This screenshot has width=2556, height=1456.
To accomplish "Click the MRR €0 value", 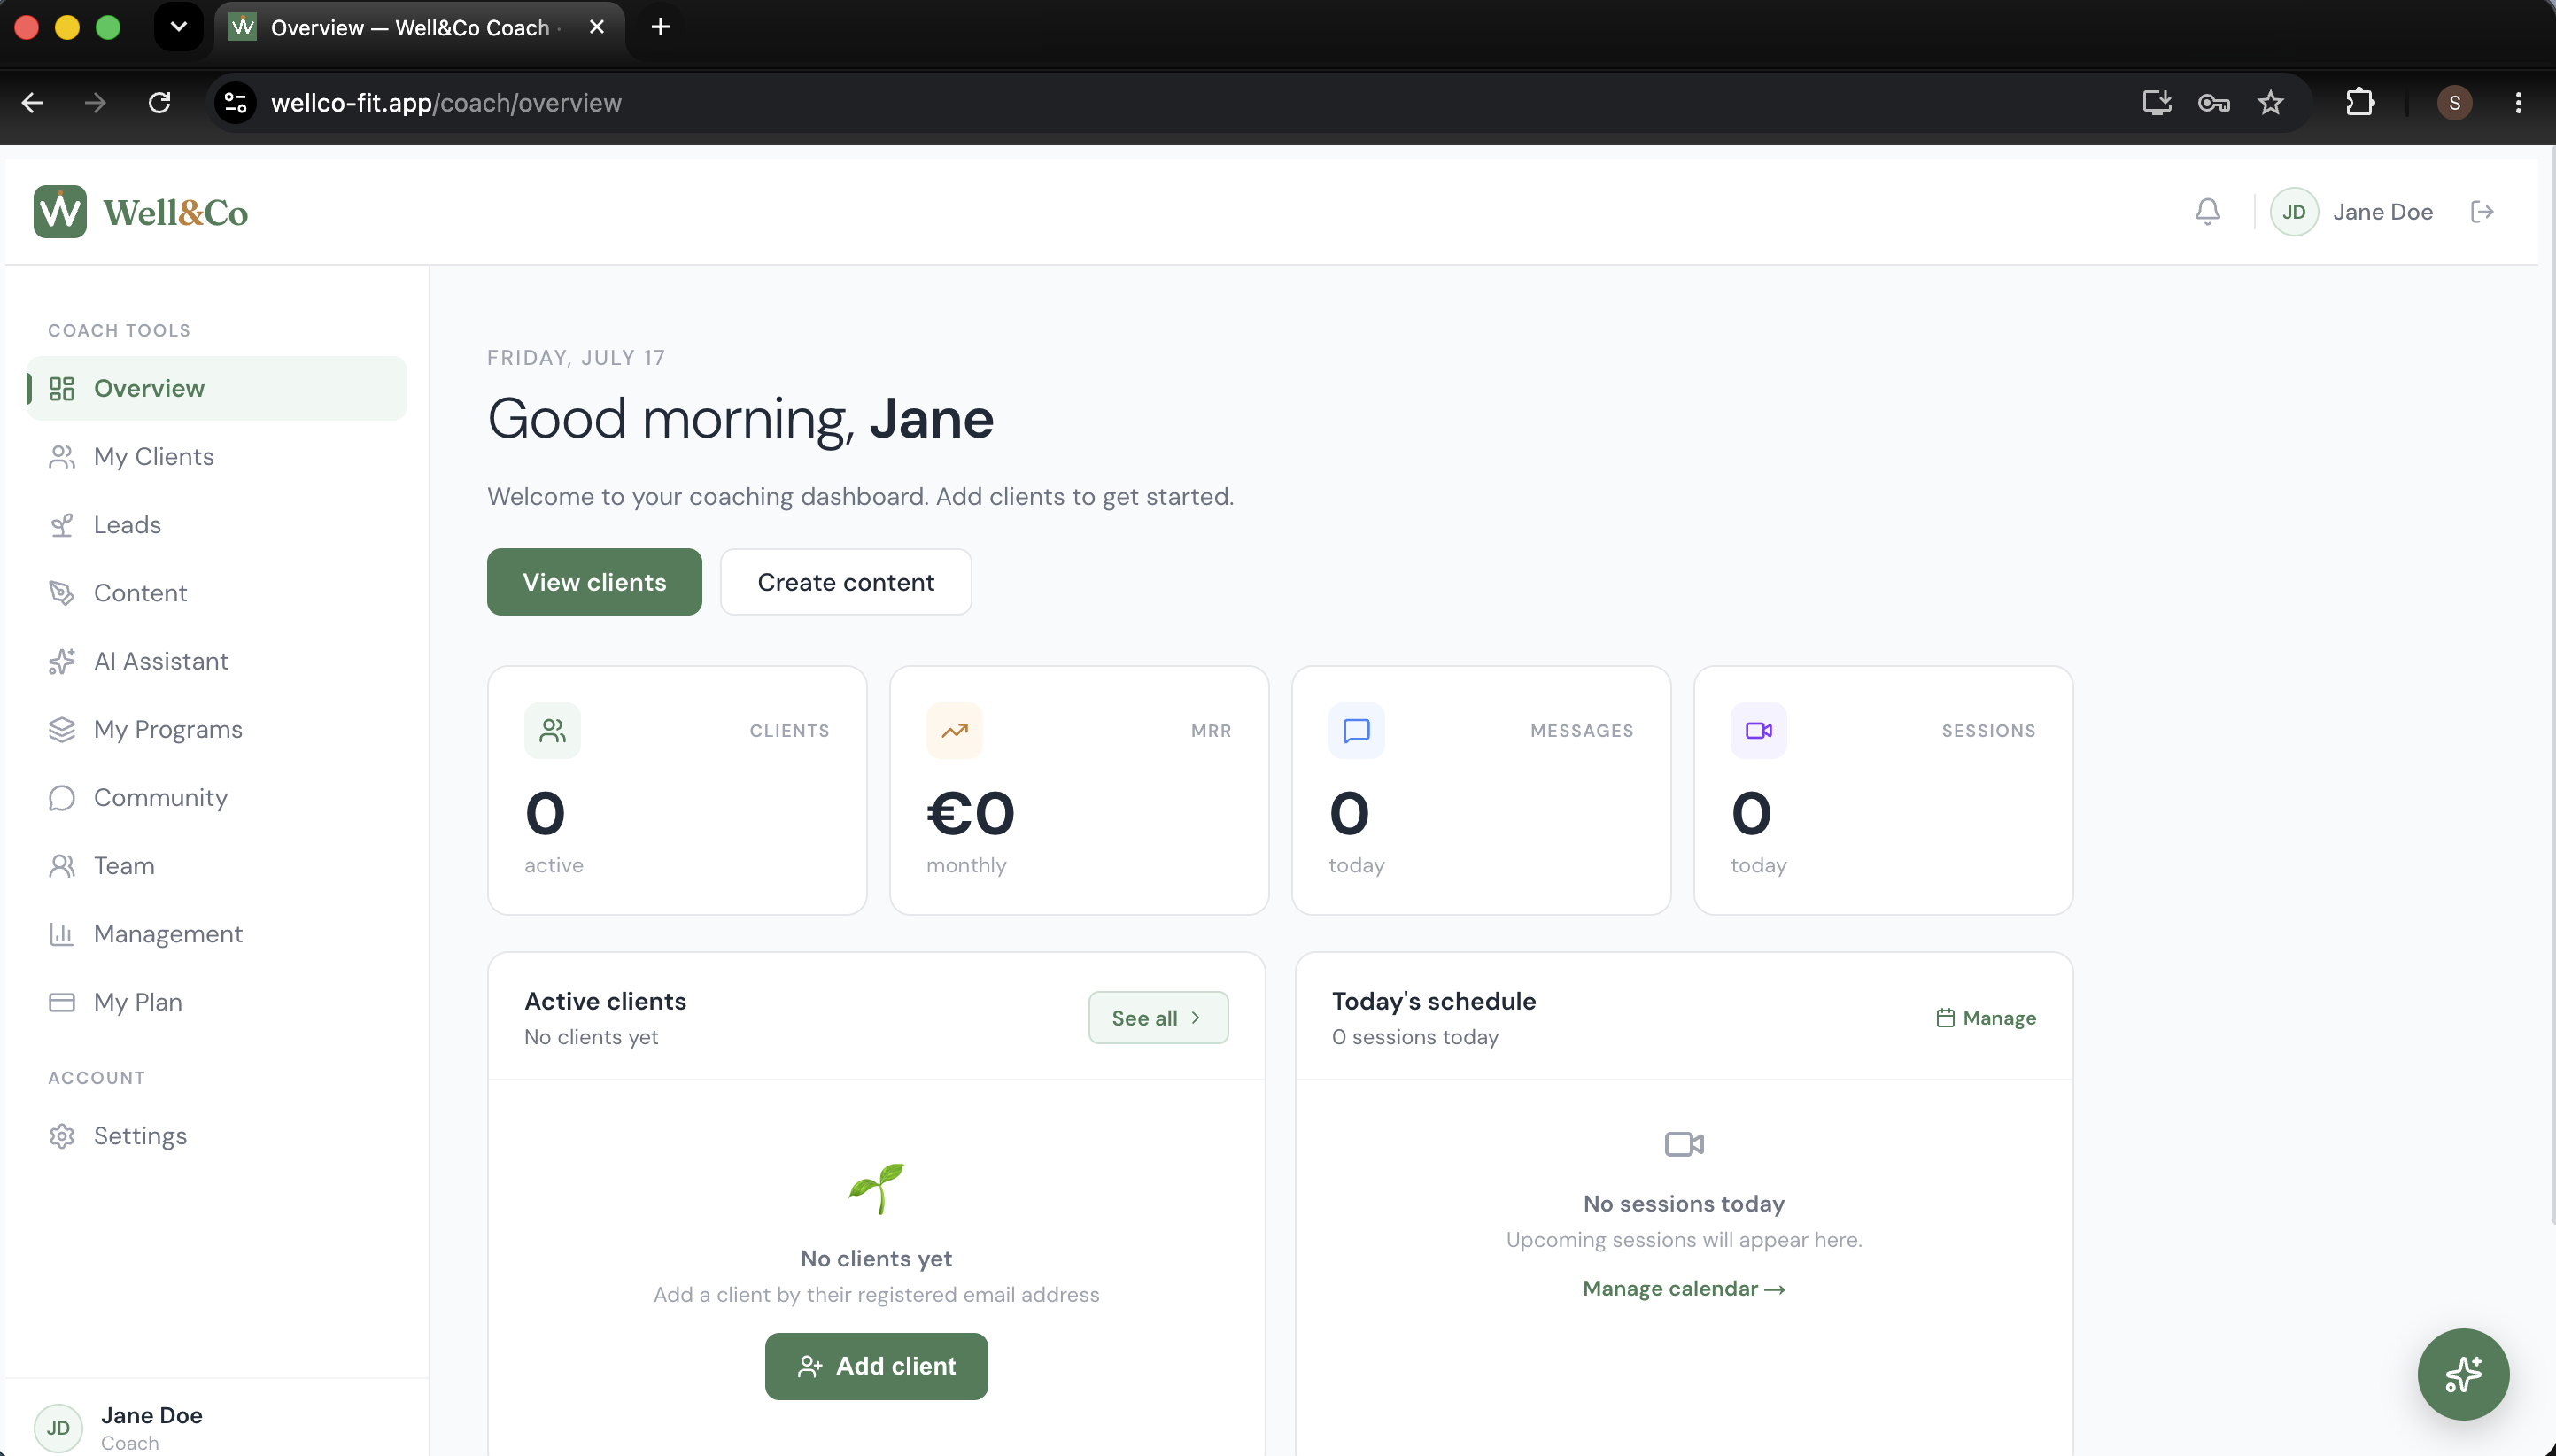I will click(x=970, y=813).
